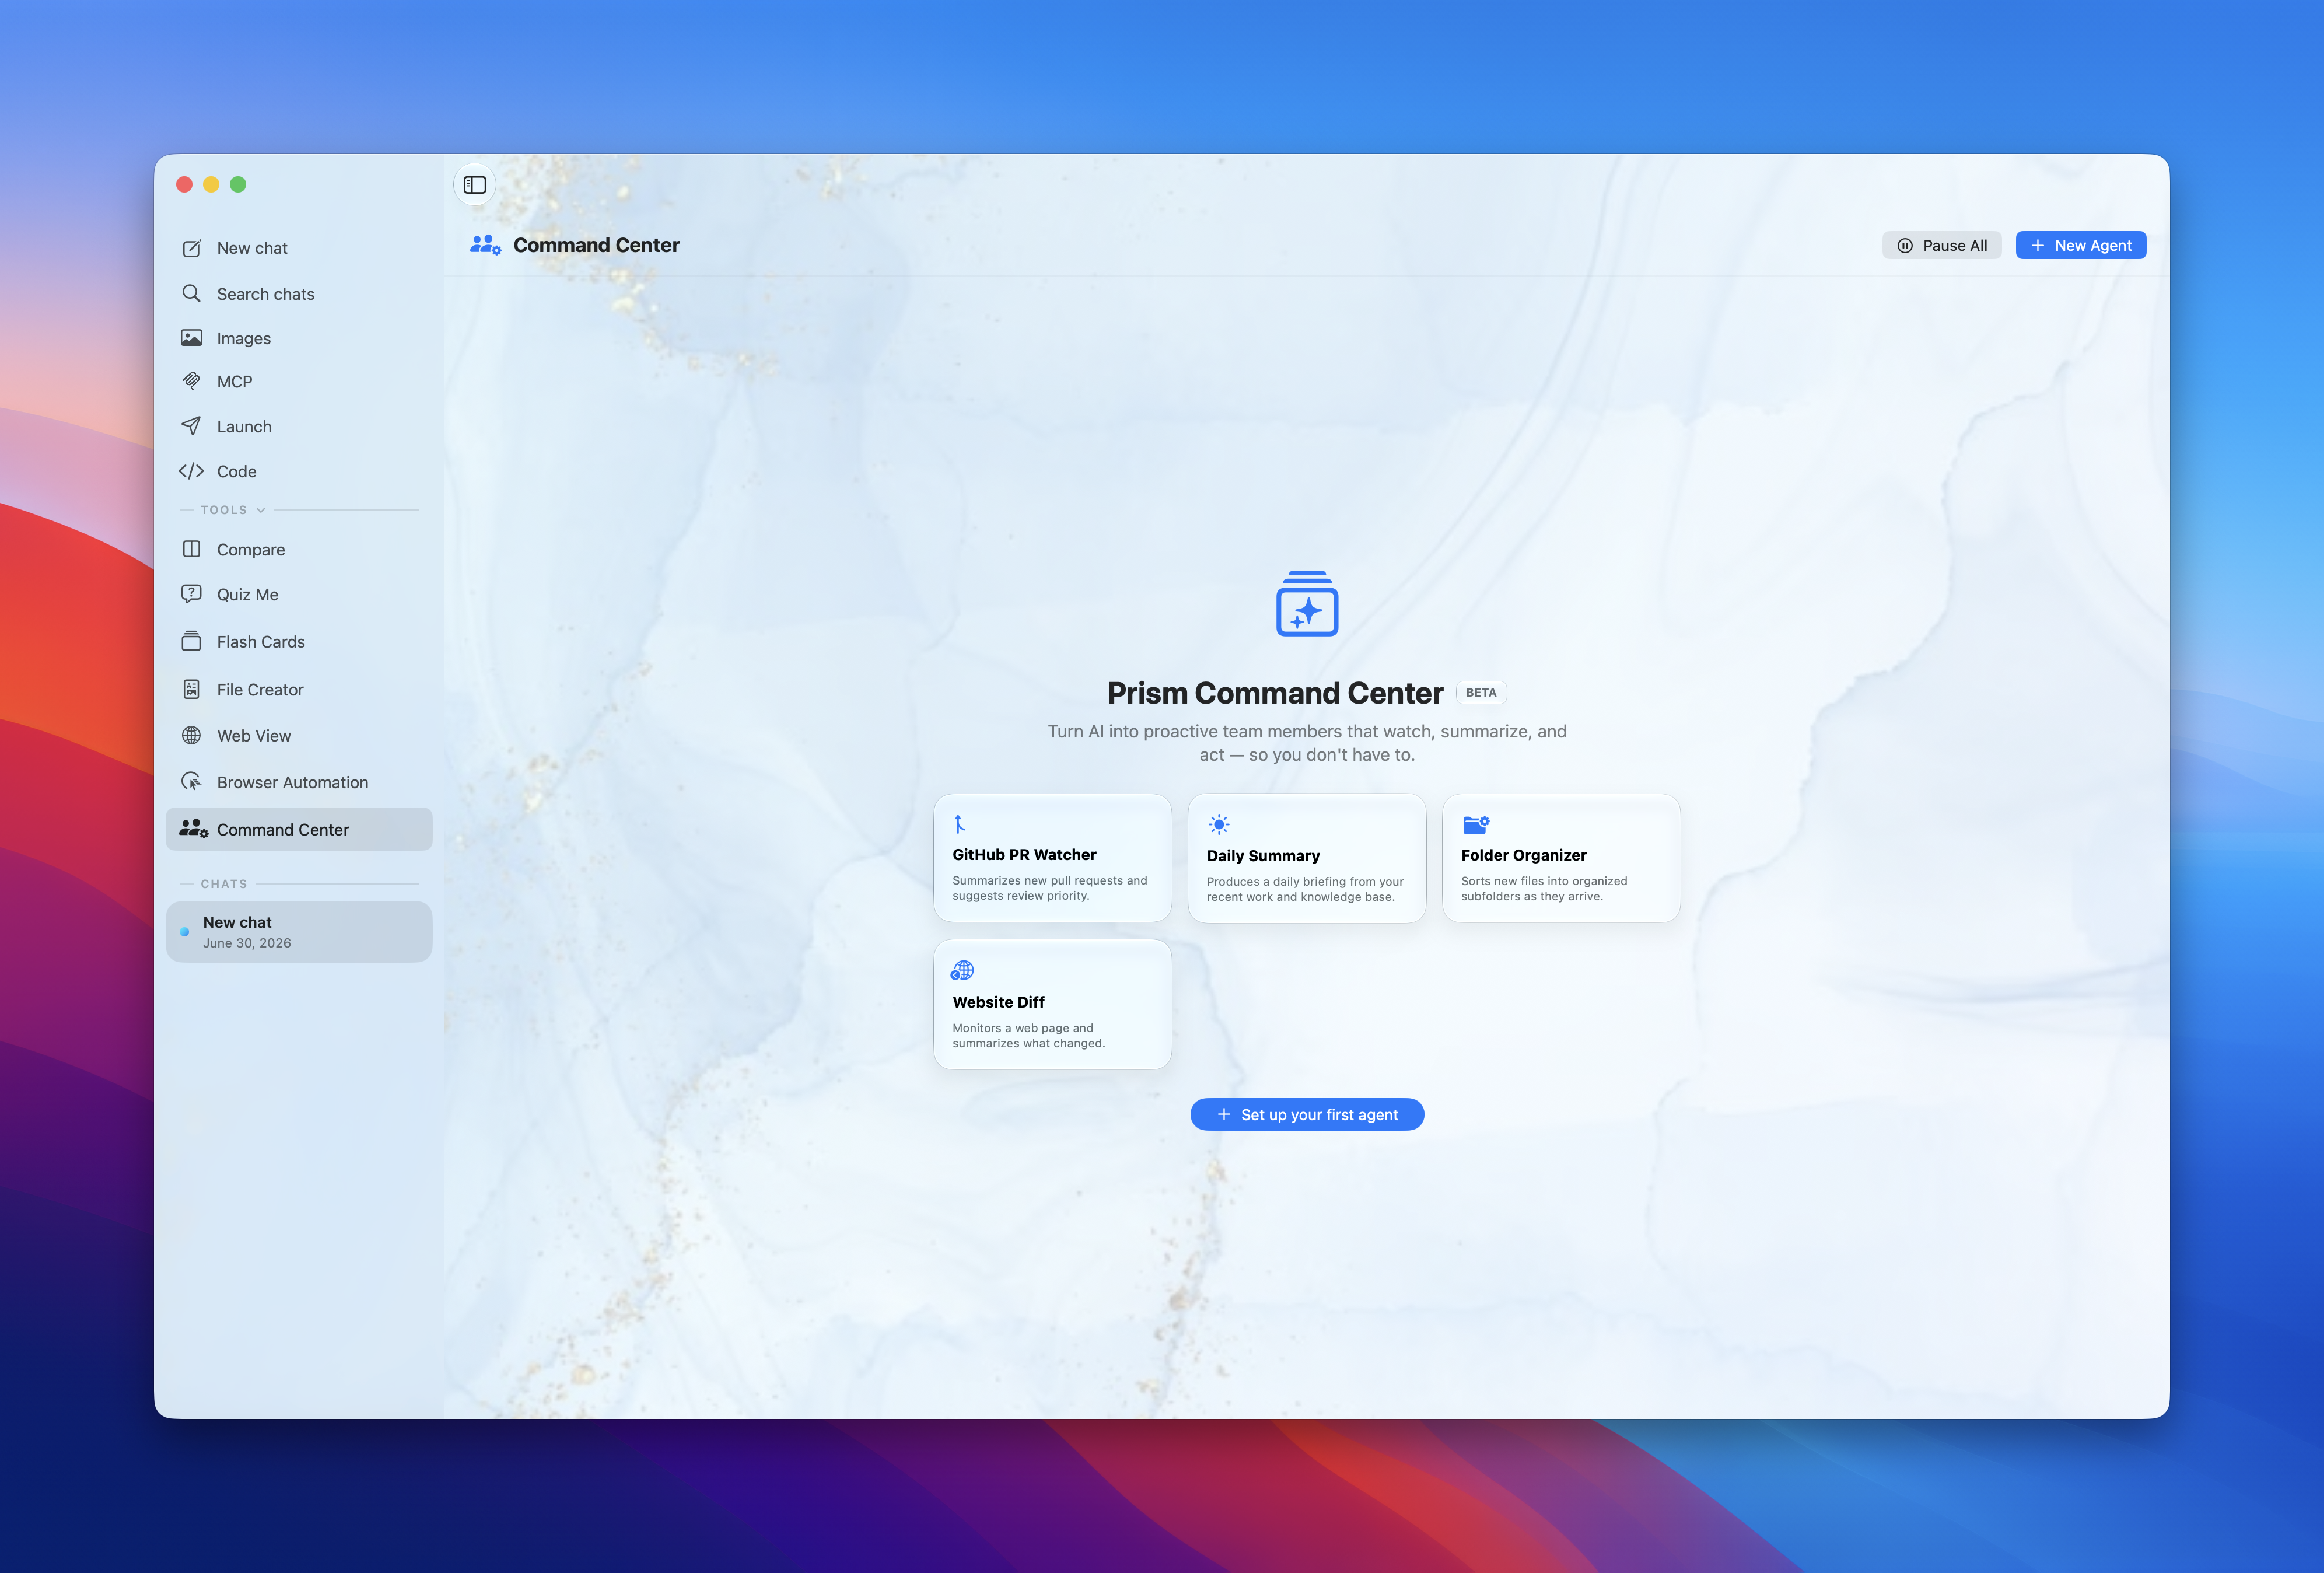Click the Pause All button
The height and width of the screenshot is (1573, 2324).
[x=1941, y=246]
